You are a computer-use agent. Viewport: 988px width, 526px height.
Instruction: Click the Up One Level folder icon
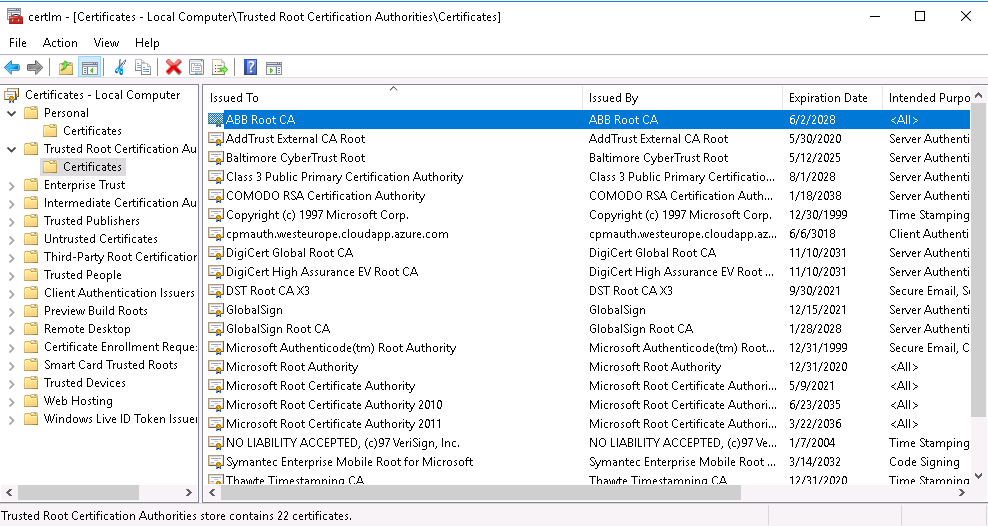[66, 67]
